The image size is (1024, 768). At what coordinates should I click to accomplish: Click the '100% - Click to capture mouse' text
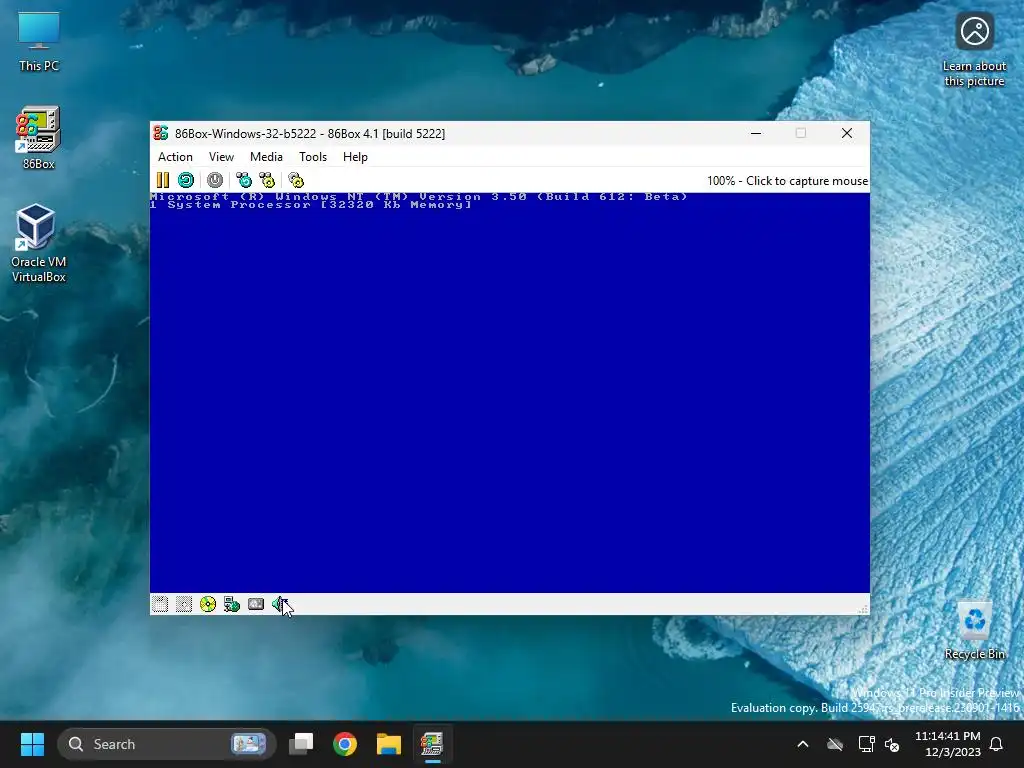click(787, 181)
